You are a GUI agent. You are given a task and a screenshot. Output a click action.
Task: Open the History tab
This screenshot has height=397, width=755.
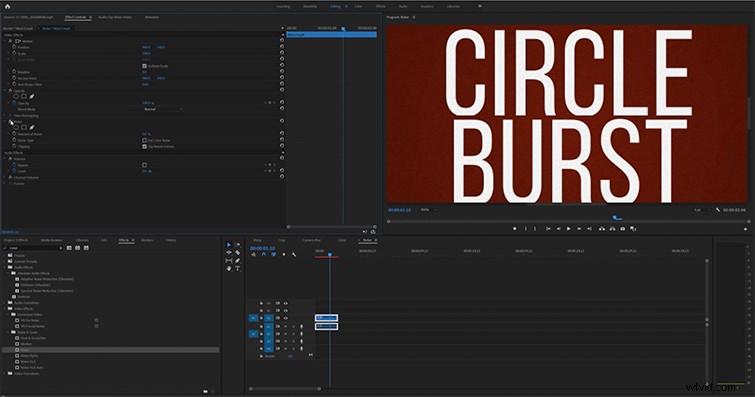[x=171, y=240]
